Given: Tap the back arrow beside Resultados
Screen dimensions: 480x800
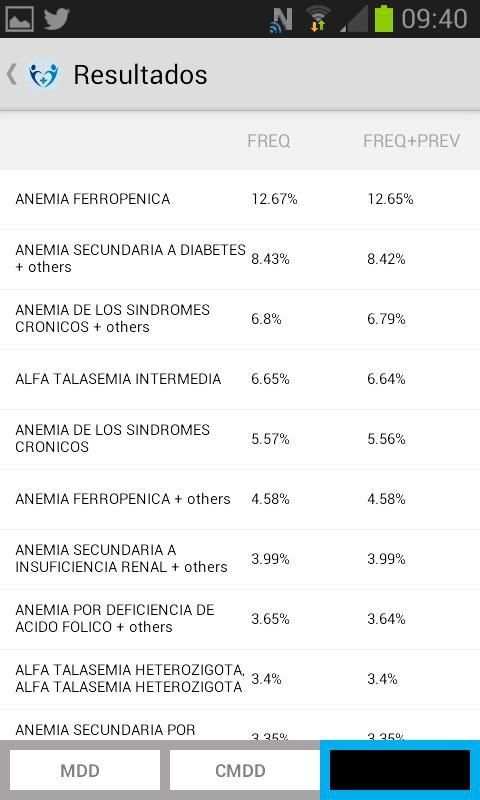Looking at the screenshot, I should tap(11, 74).
